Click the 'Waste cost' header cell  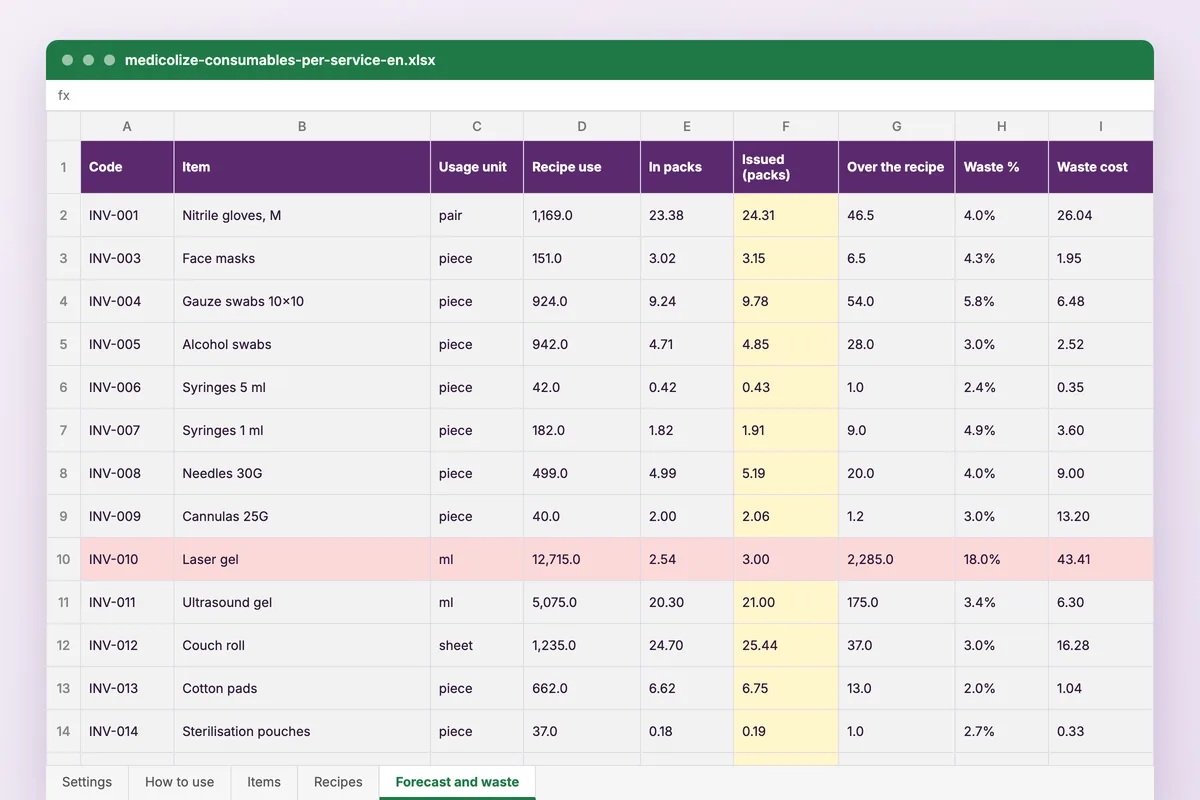[x=1101, y=167]
